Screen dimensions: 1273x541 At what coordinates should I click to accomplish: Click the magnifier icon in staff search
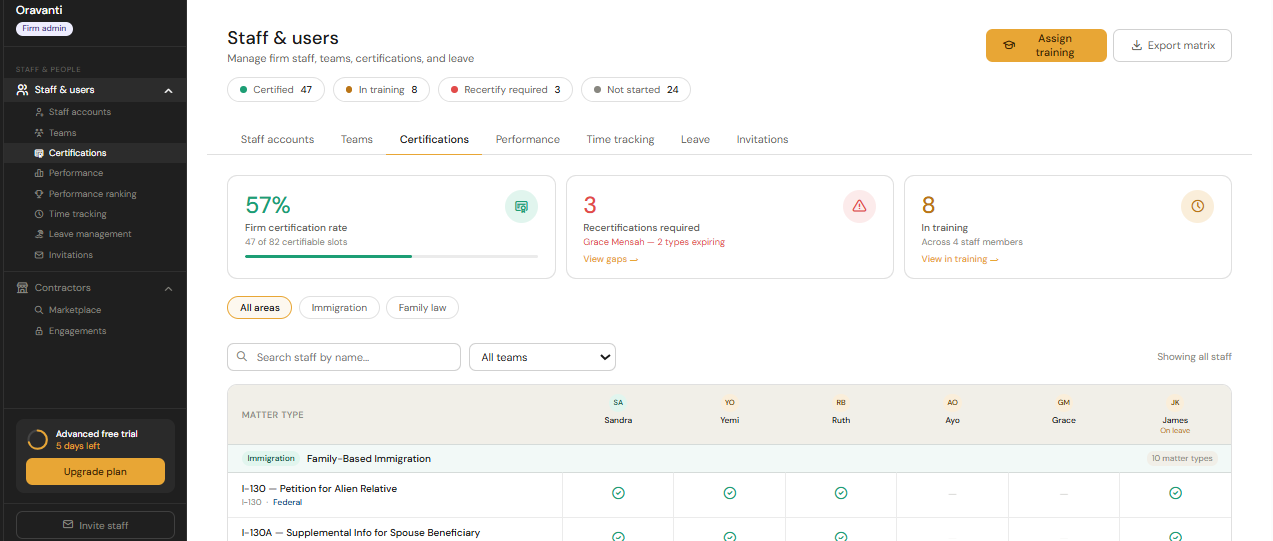(243, 357)
